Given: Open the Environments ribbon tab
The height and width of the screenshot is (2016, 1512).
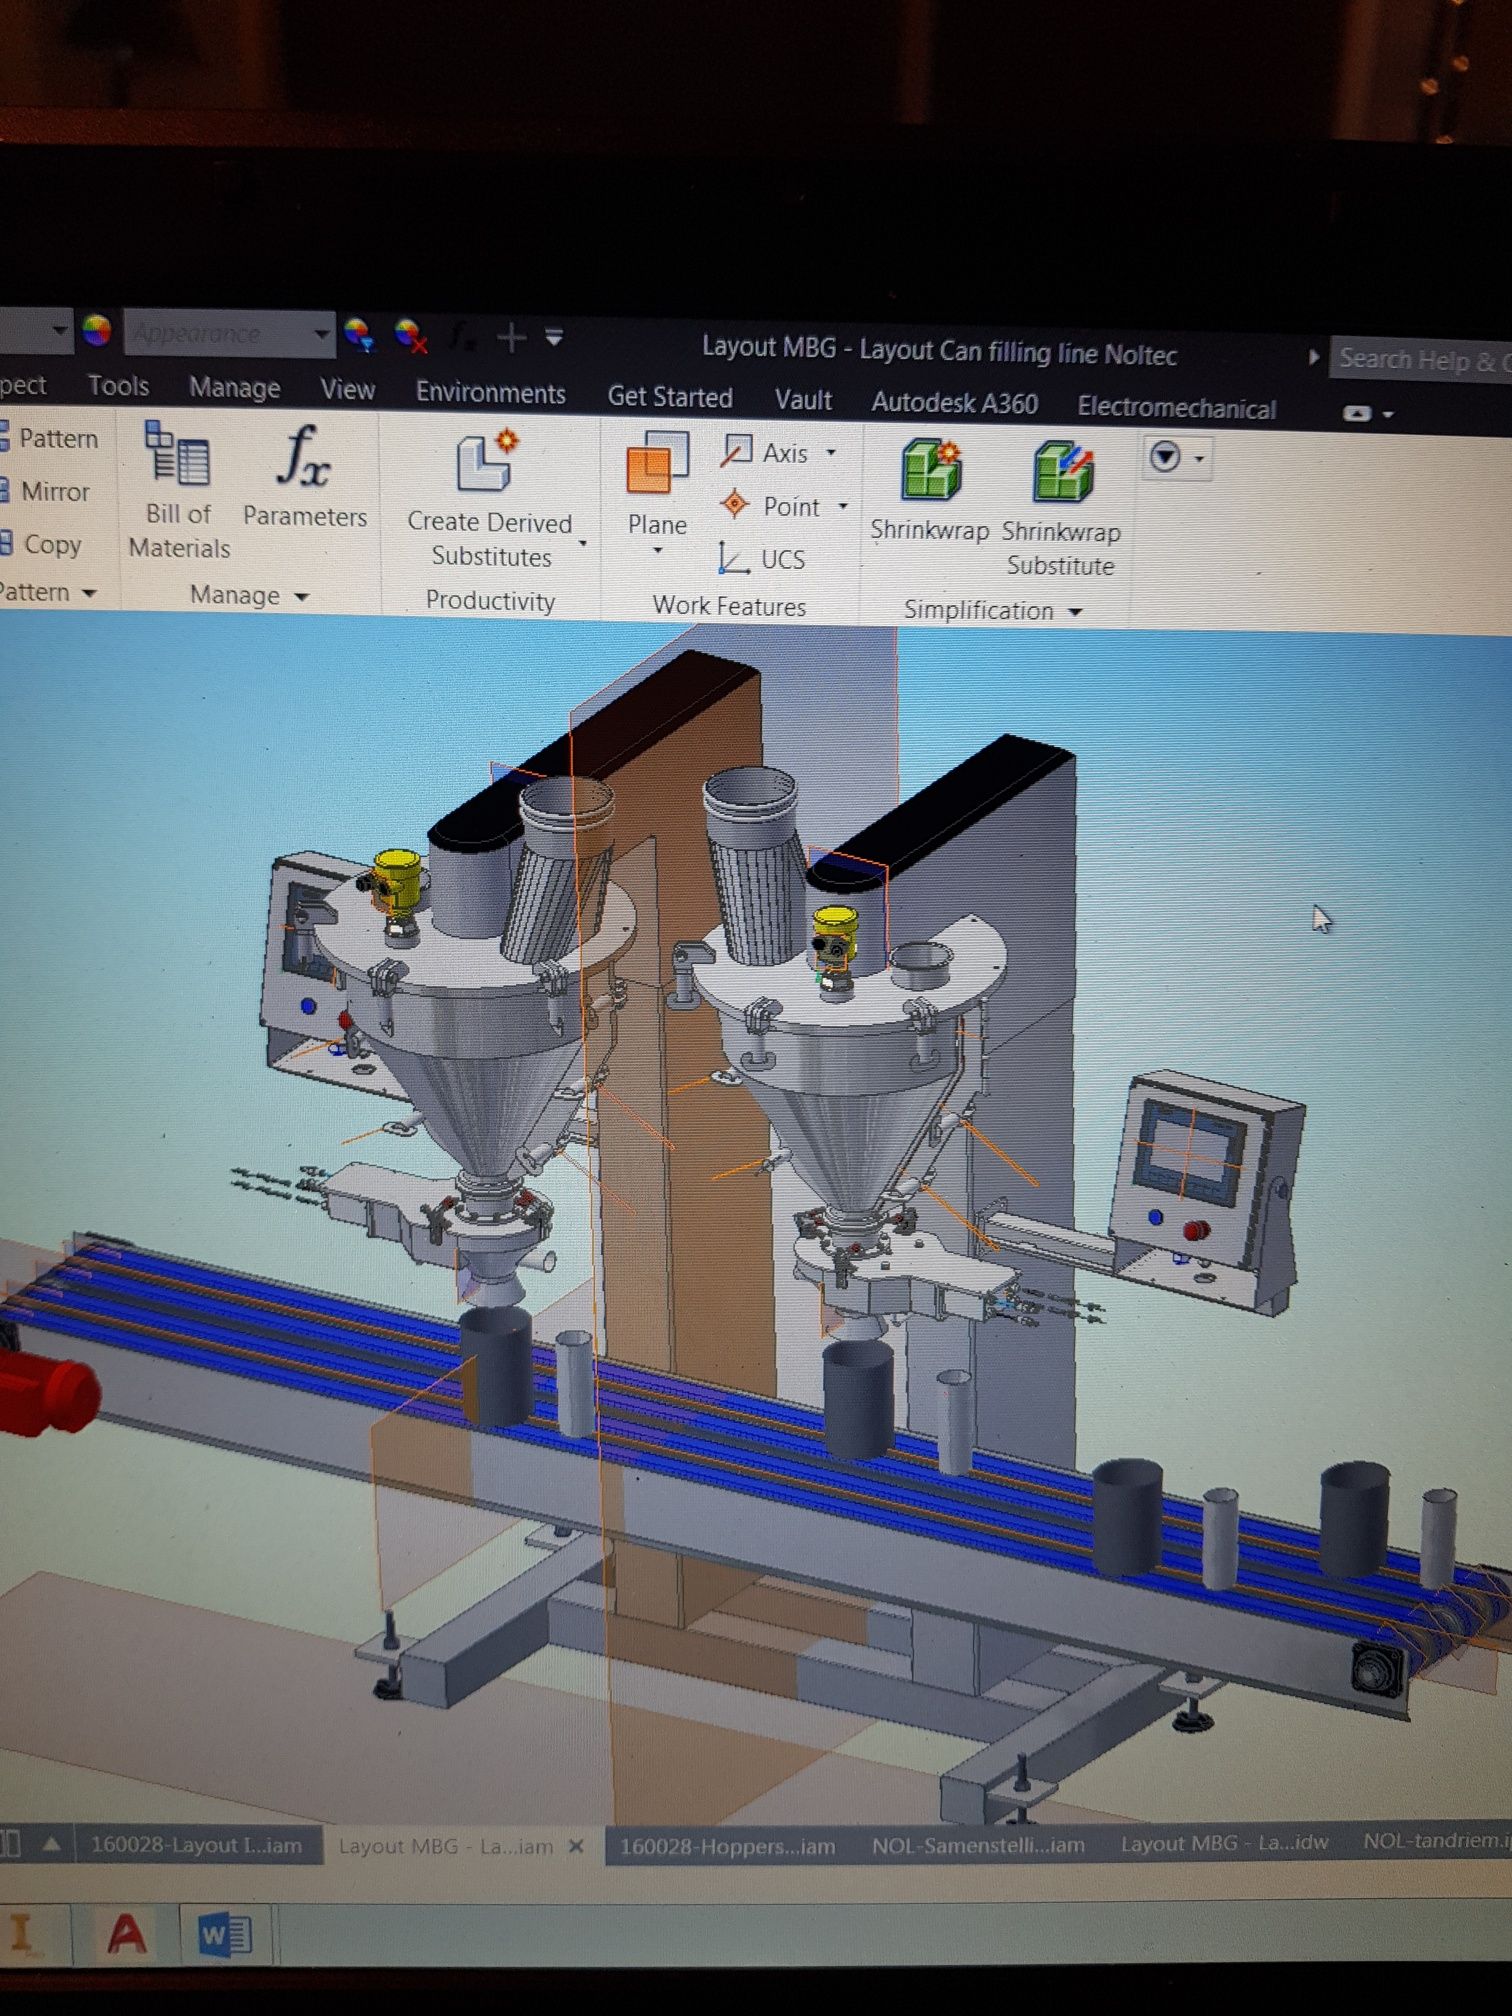Looking at the screenshot, I should coord(490,393).
